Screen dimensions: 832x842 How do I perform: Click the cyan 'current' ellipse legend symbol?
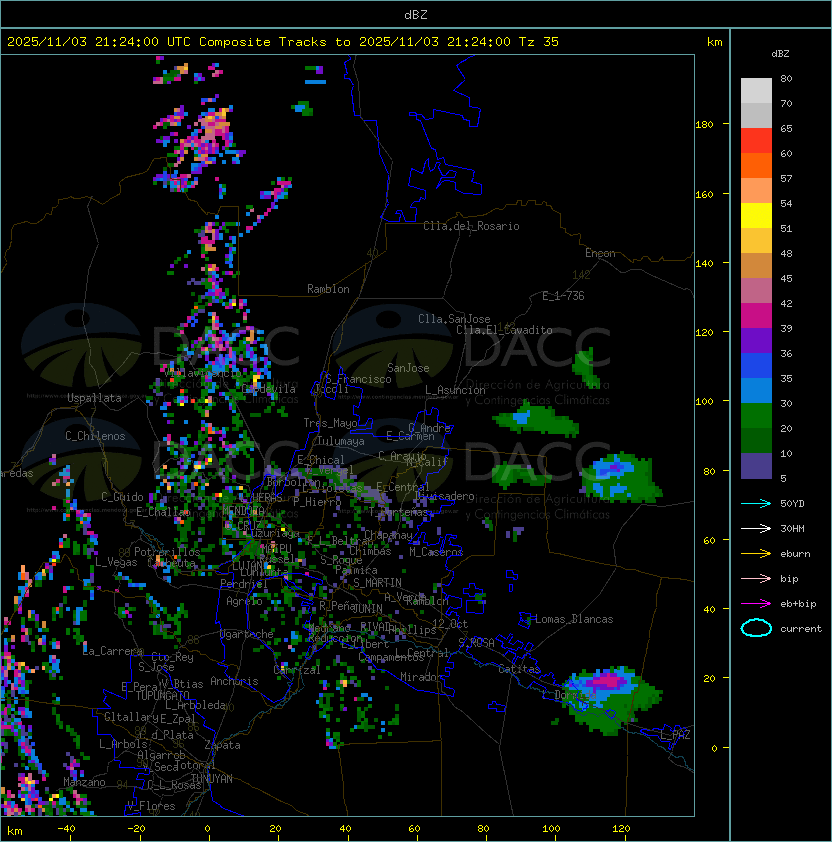(x=756, y=628)
